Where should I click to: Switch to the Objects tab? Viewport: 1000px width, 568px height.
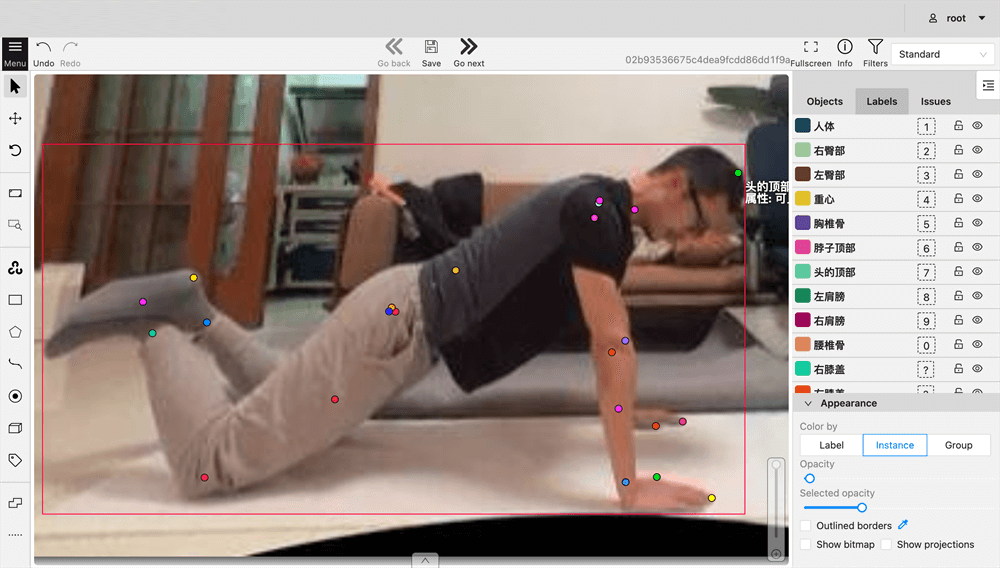824,101
